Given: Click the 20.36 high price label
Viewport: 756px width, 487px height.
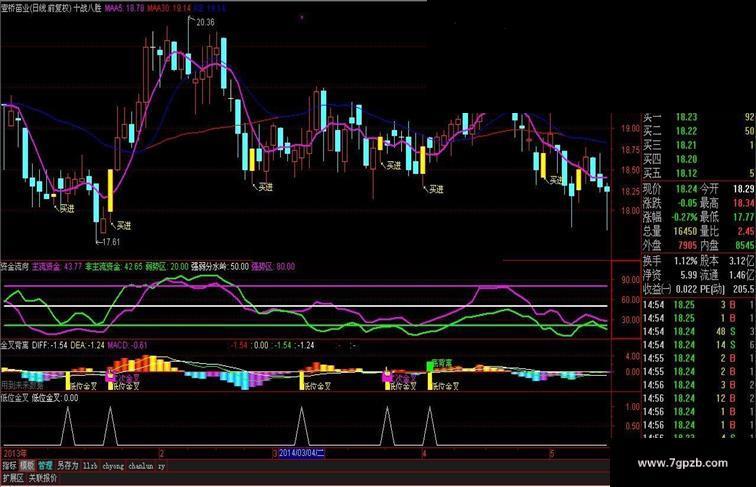Looking at the screenshot, I should (205, 22).
